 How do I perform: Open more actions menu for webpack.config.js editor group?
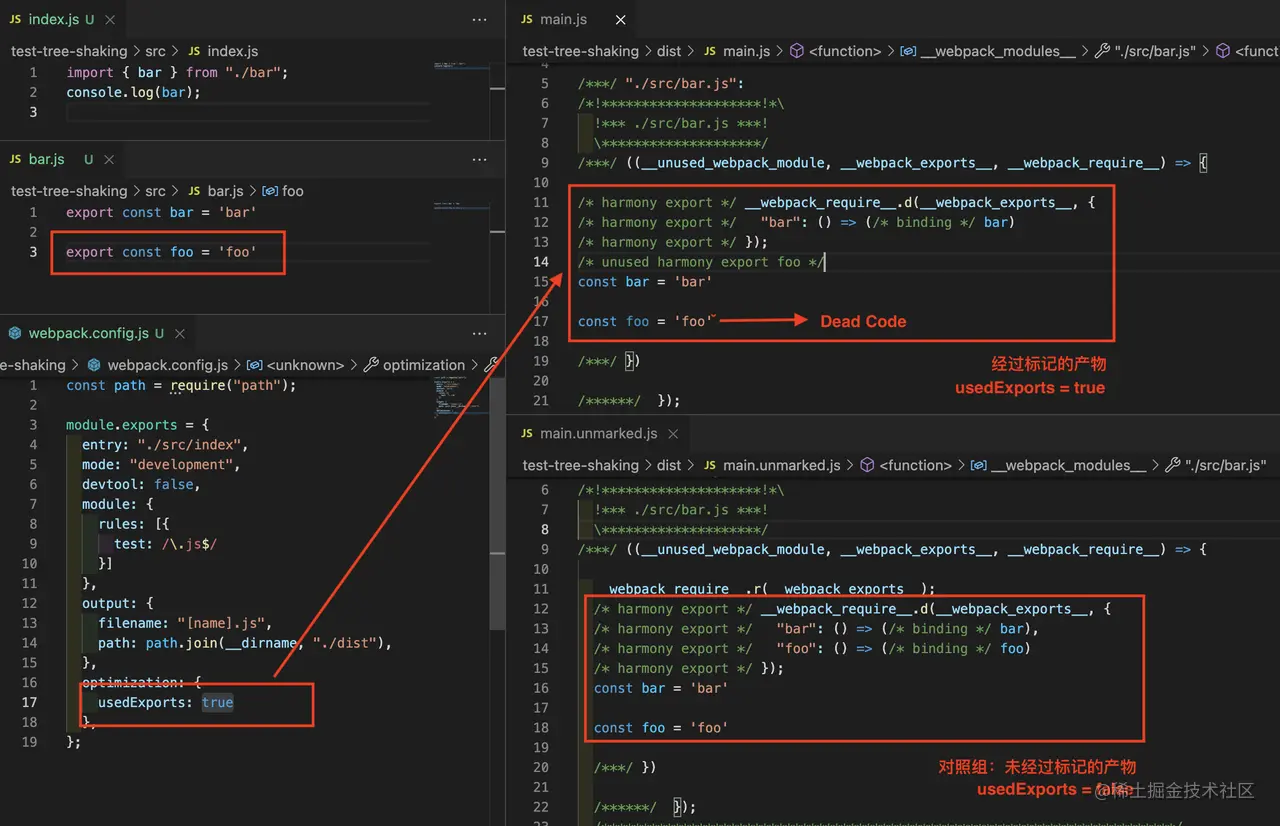480,334
